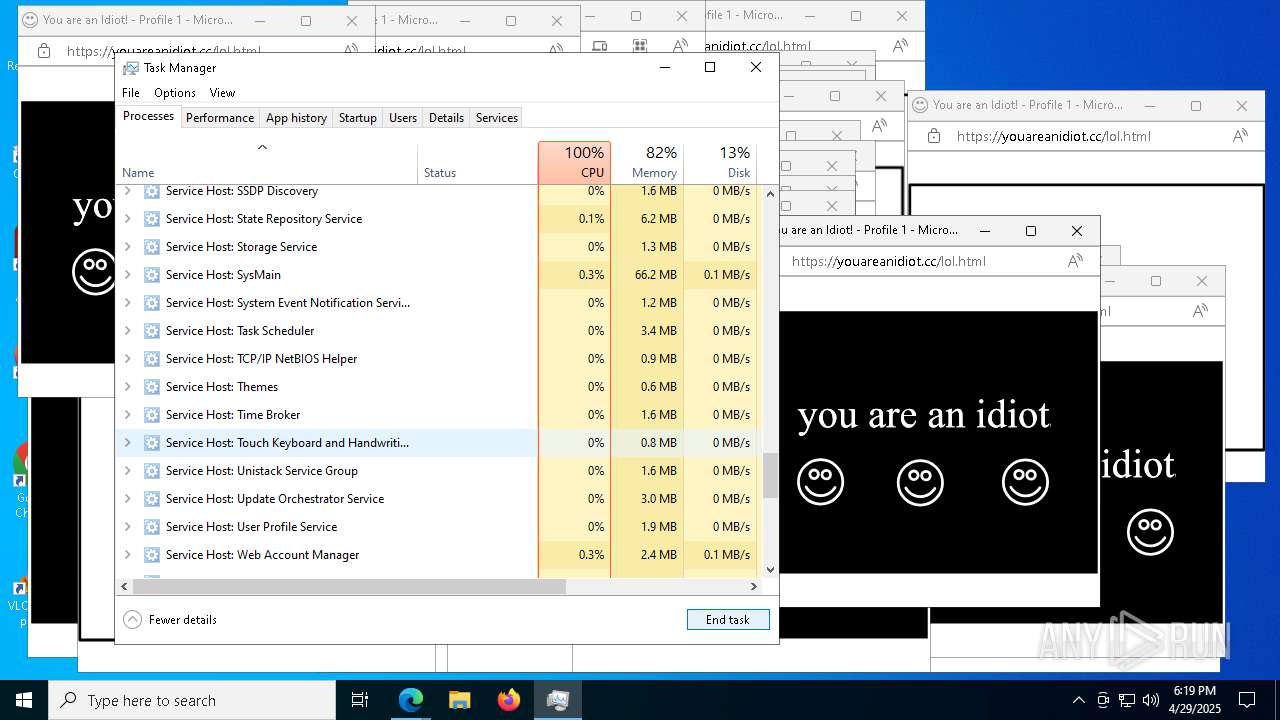Viewport: 1280px width, 720px height.
Task: Click the taskbar search box
Action: pyautogui.click(x=192, y=700)
